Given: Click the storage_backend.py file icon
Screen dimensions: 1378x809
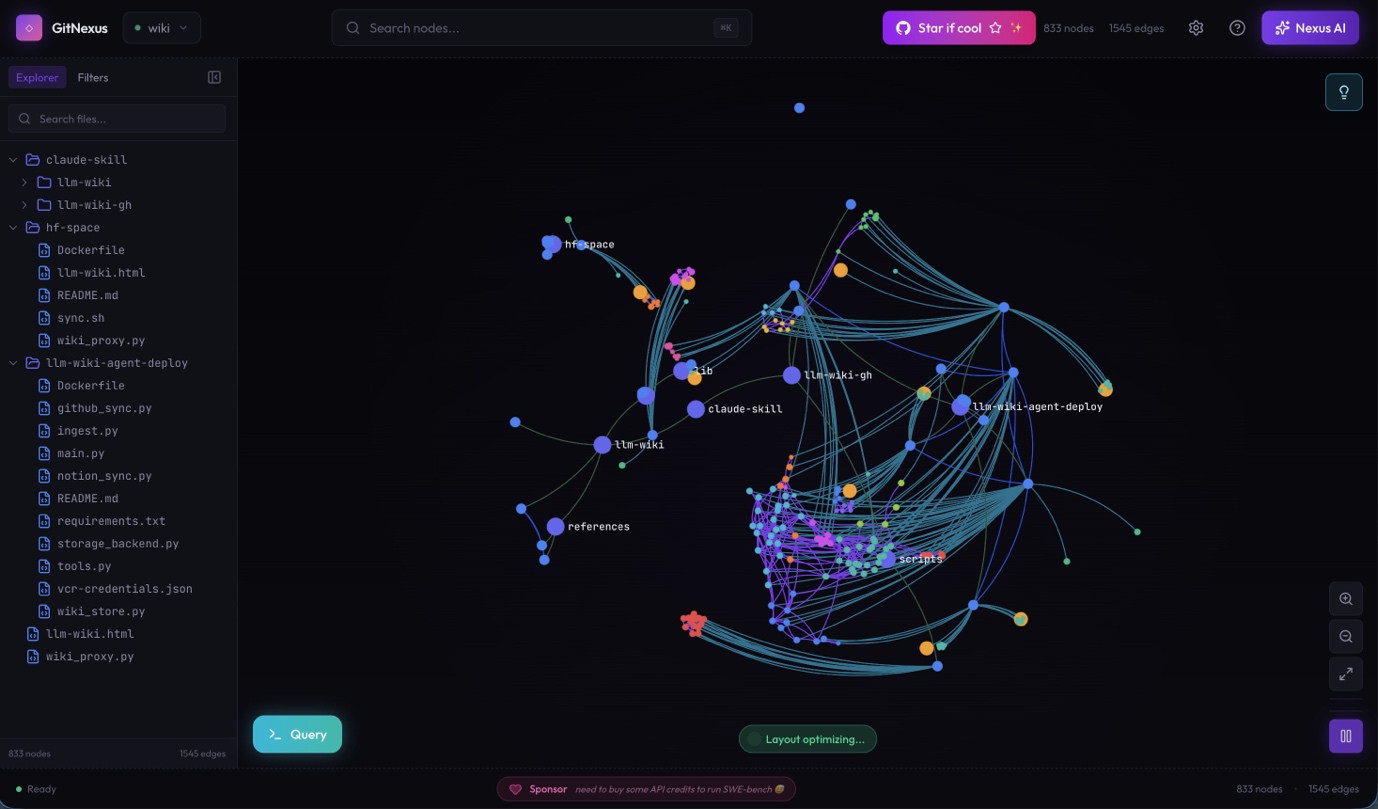Looking at the screenshot, I should pyautogui.click(x=44, y=544).
